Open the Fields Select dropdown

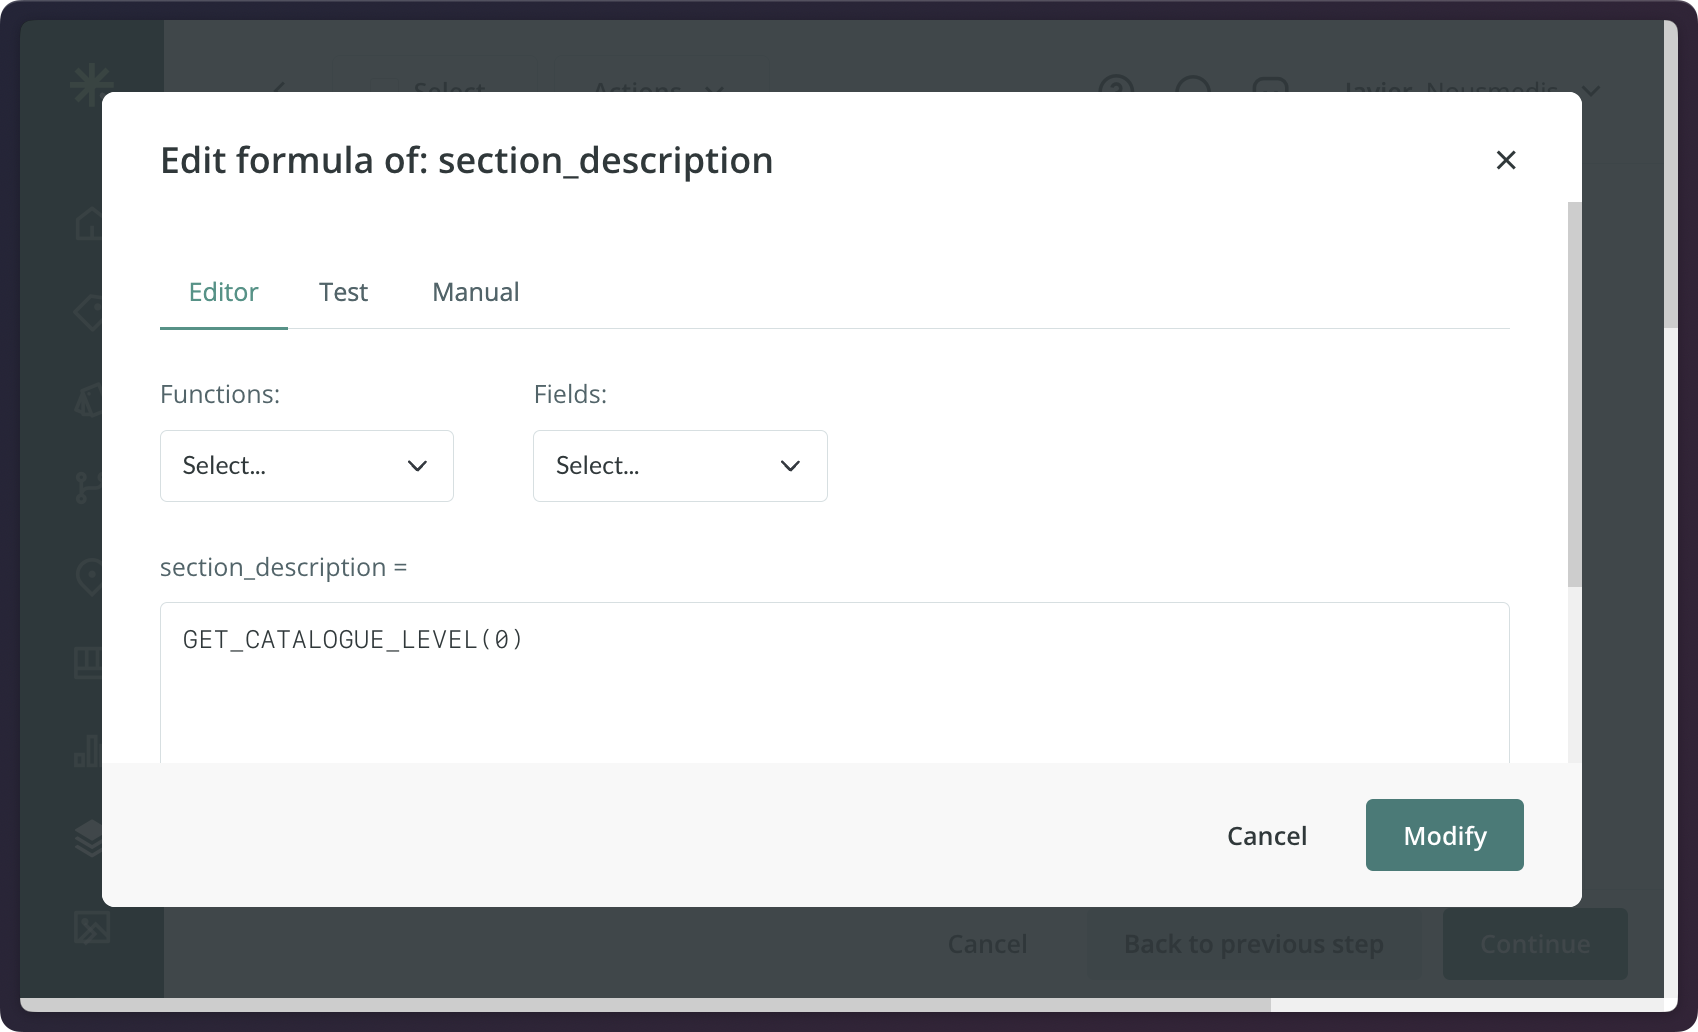(680, 466)
